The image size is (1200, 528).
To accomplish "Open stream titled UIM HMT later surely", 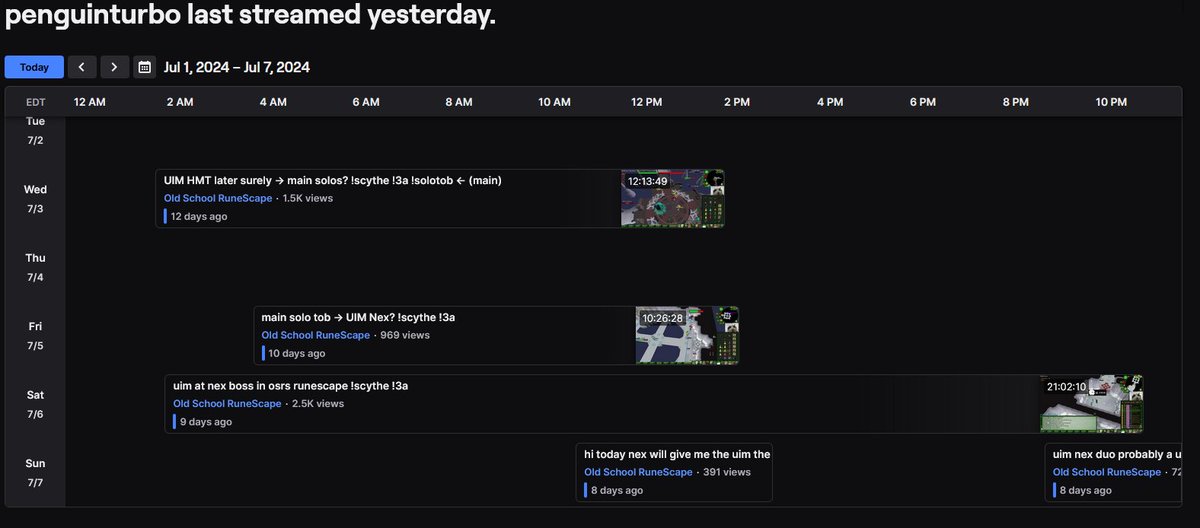I will coord(333,181).
